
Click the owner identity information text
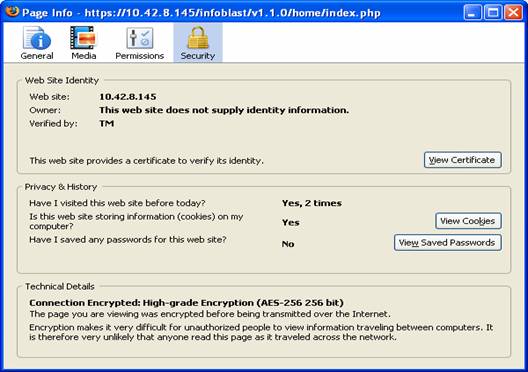click(224, 110)
